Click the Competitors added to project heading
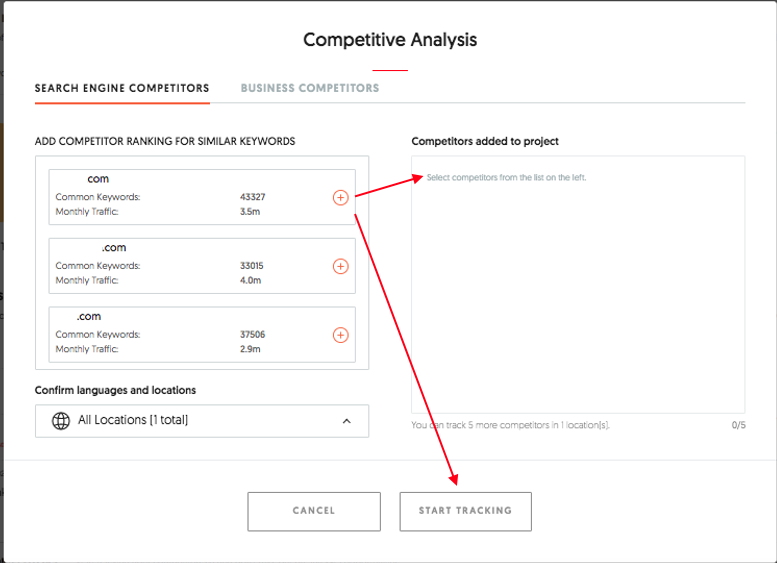The width and height of the screenshot is (777, 563). (485, 142)
